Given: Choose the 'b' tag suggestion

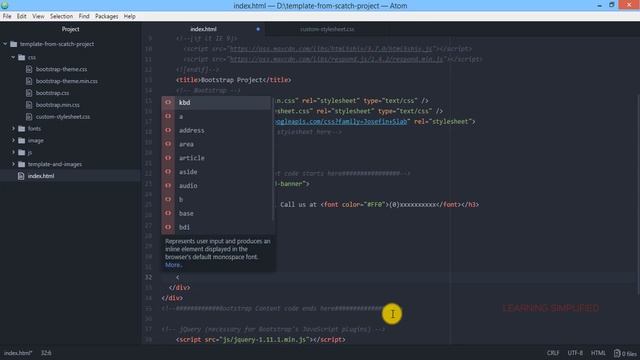Looking at the screenshot, I should tap(216, 200).
